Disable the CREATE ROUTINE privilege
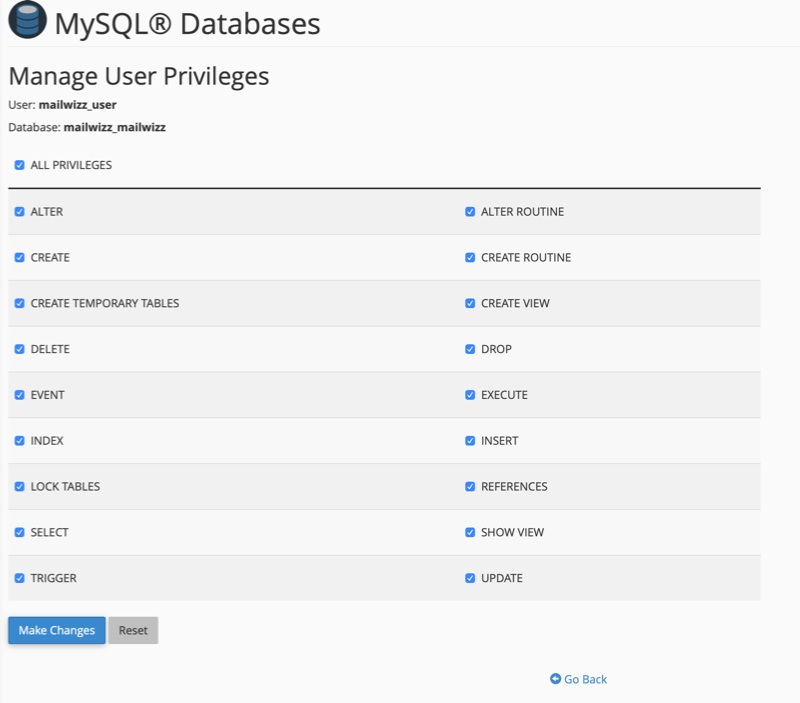Viewport: 800px width, 703px height. pos(470,258)
